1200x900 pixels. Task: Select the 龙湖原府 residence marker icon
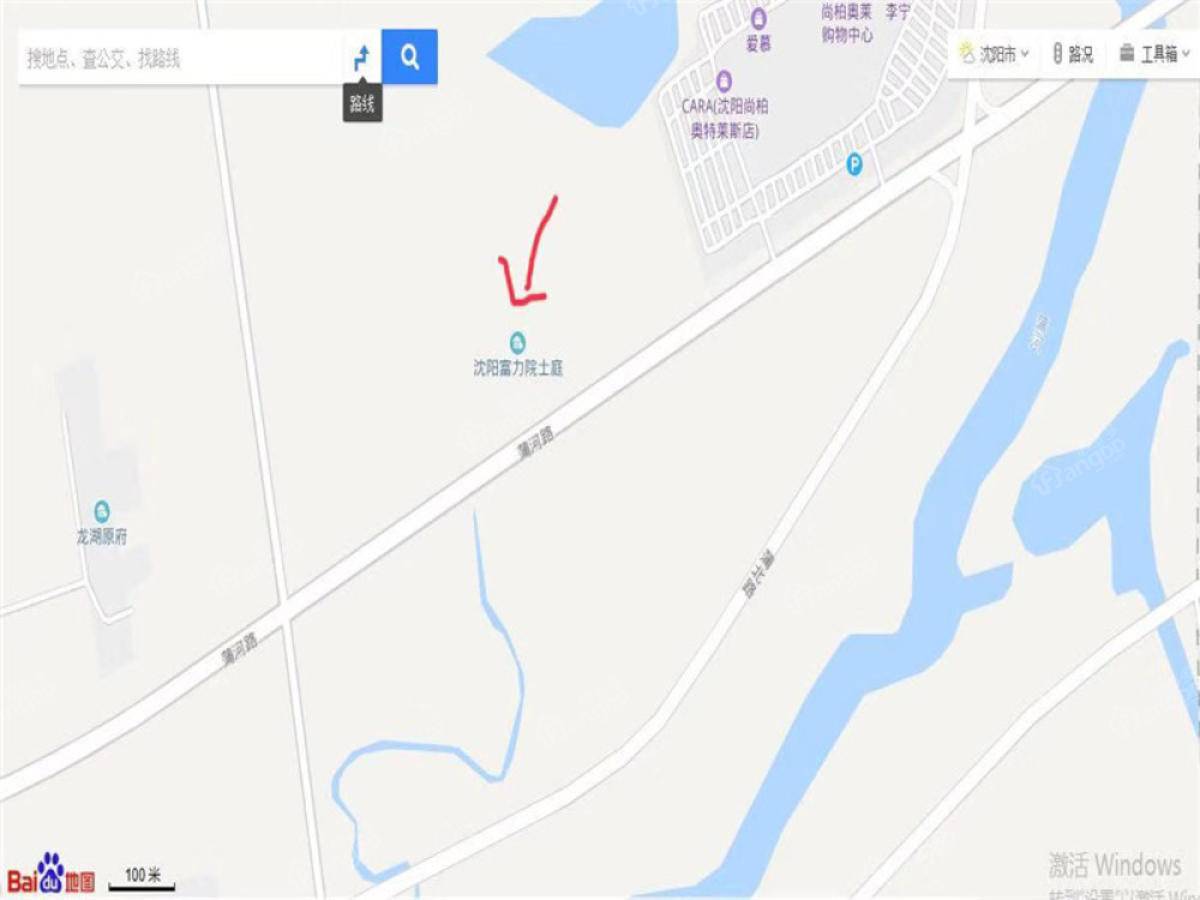102,510
